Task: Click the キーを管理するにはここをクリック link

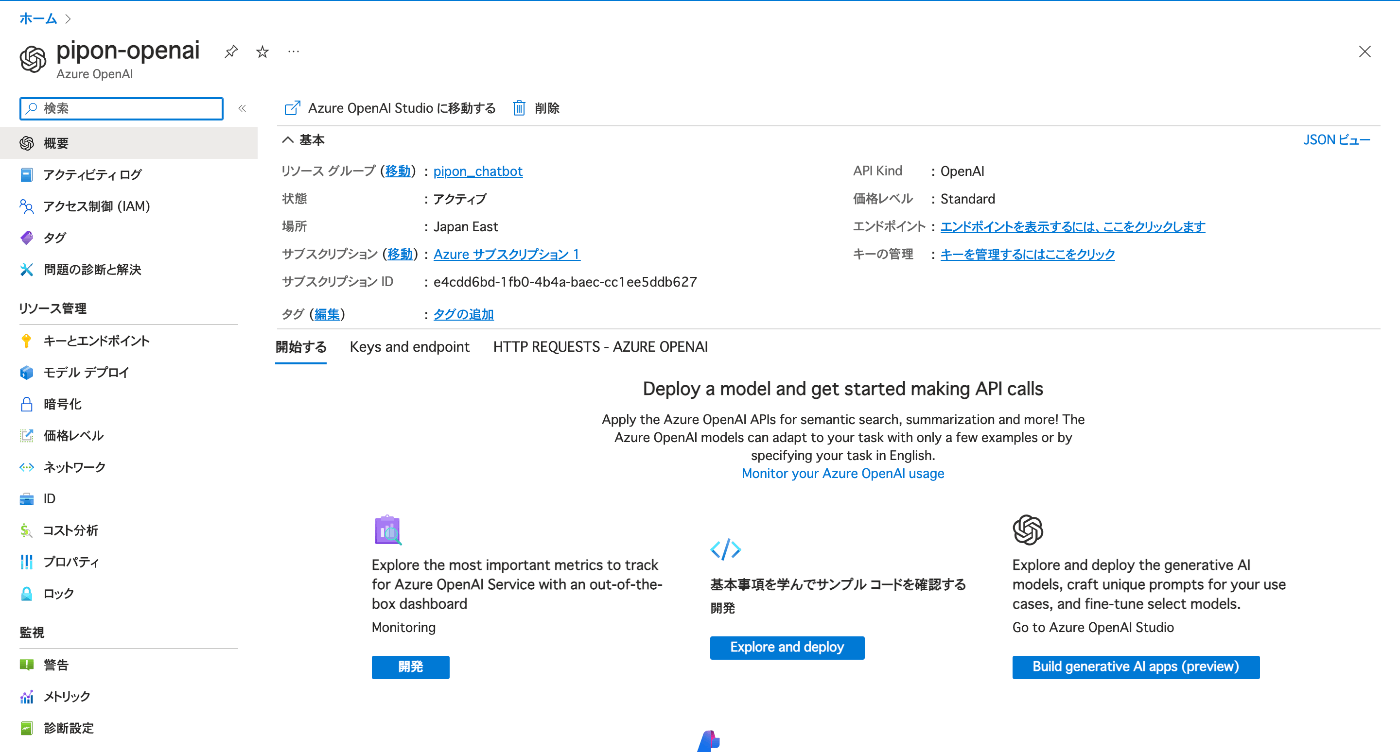Action: (1028, 254)
